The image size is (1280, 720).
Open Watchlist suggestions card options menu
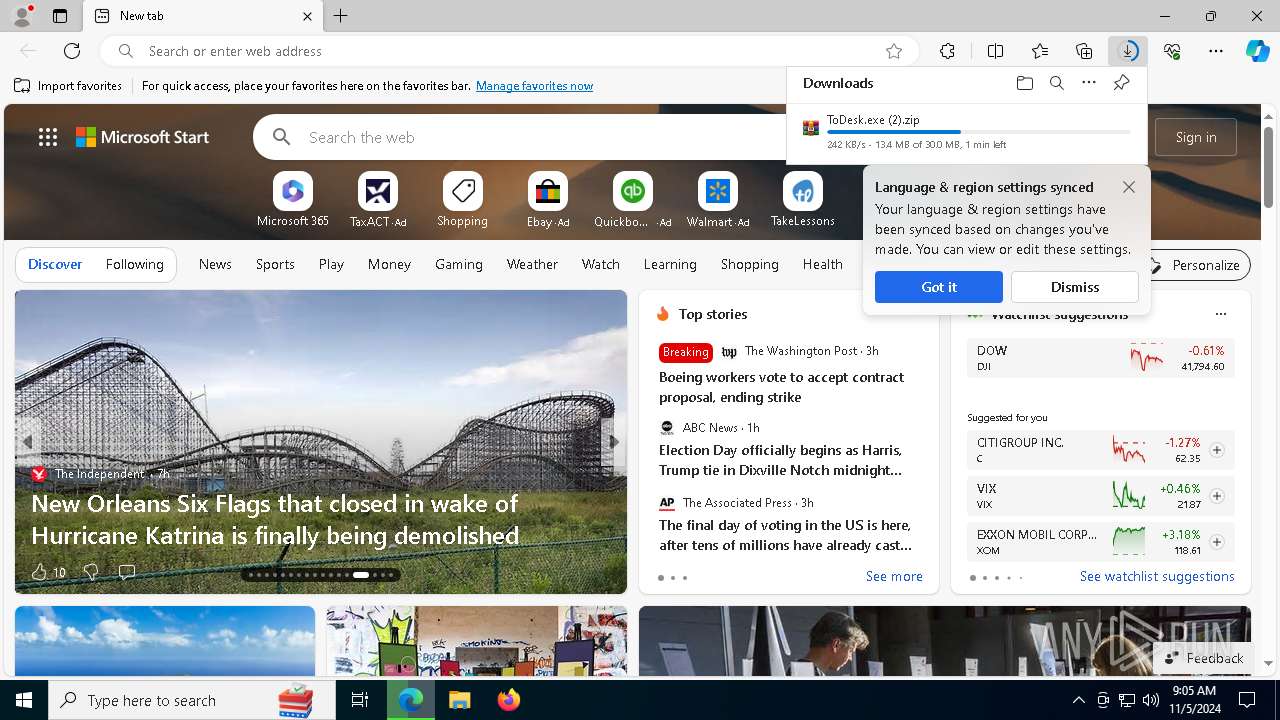click(x=1220, y=314)
